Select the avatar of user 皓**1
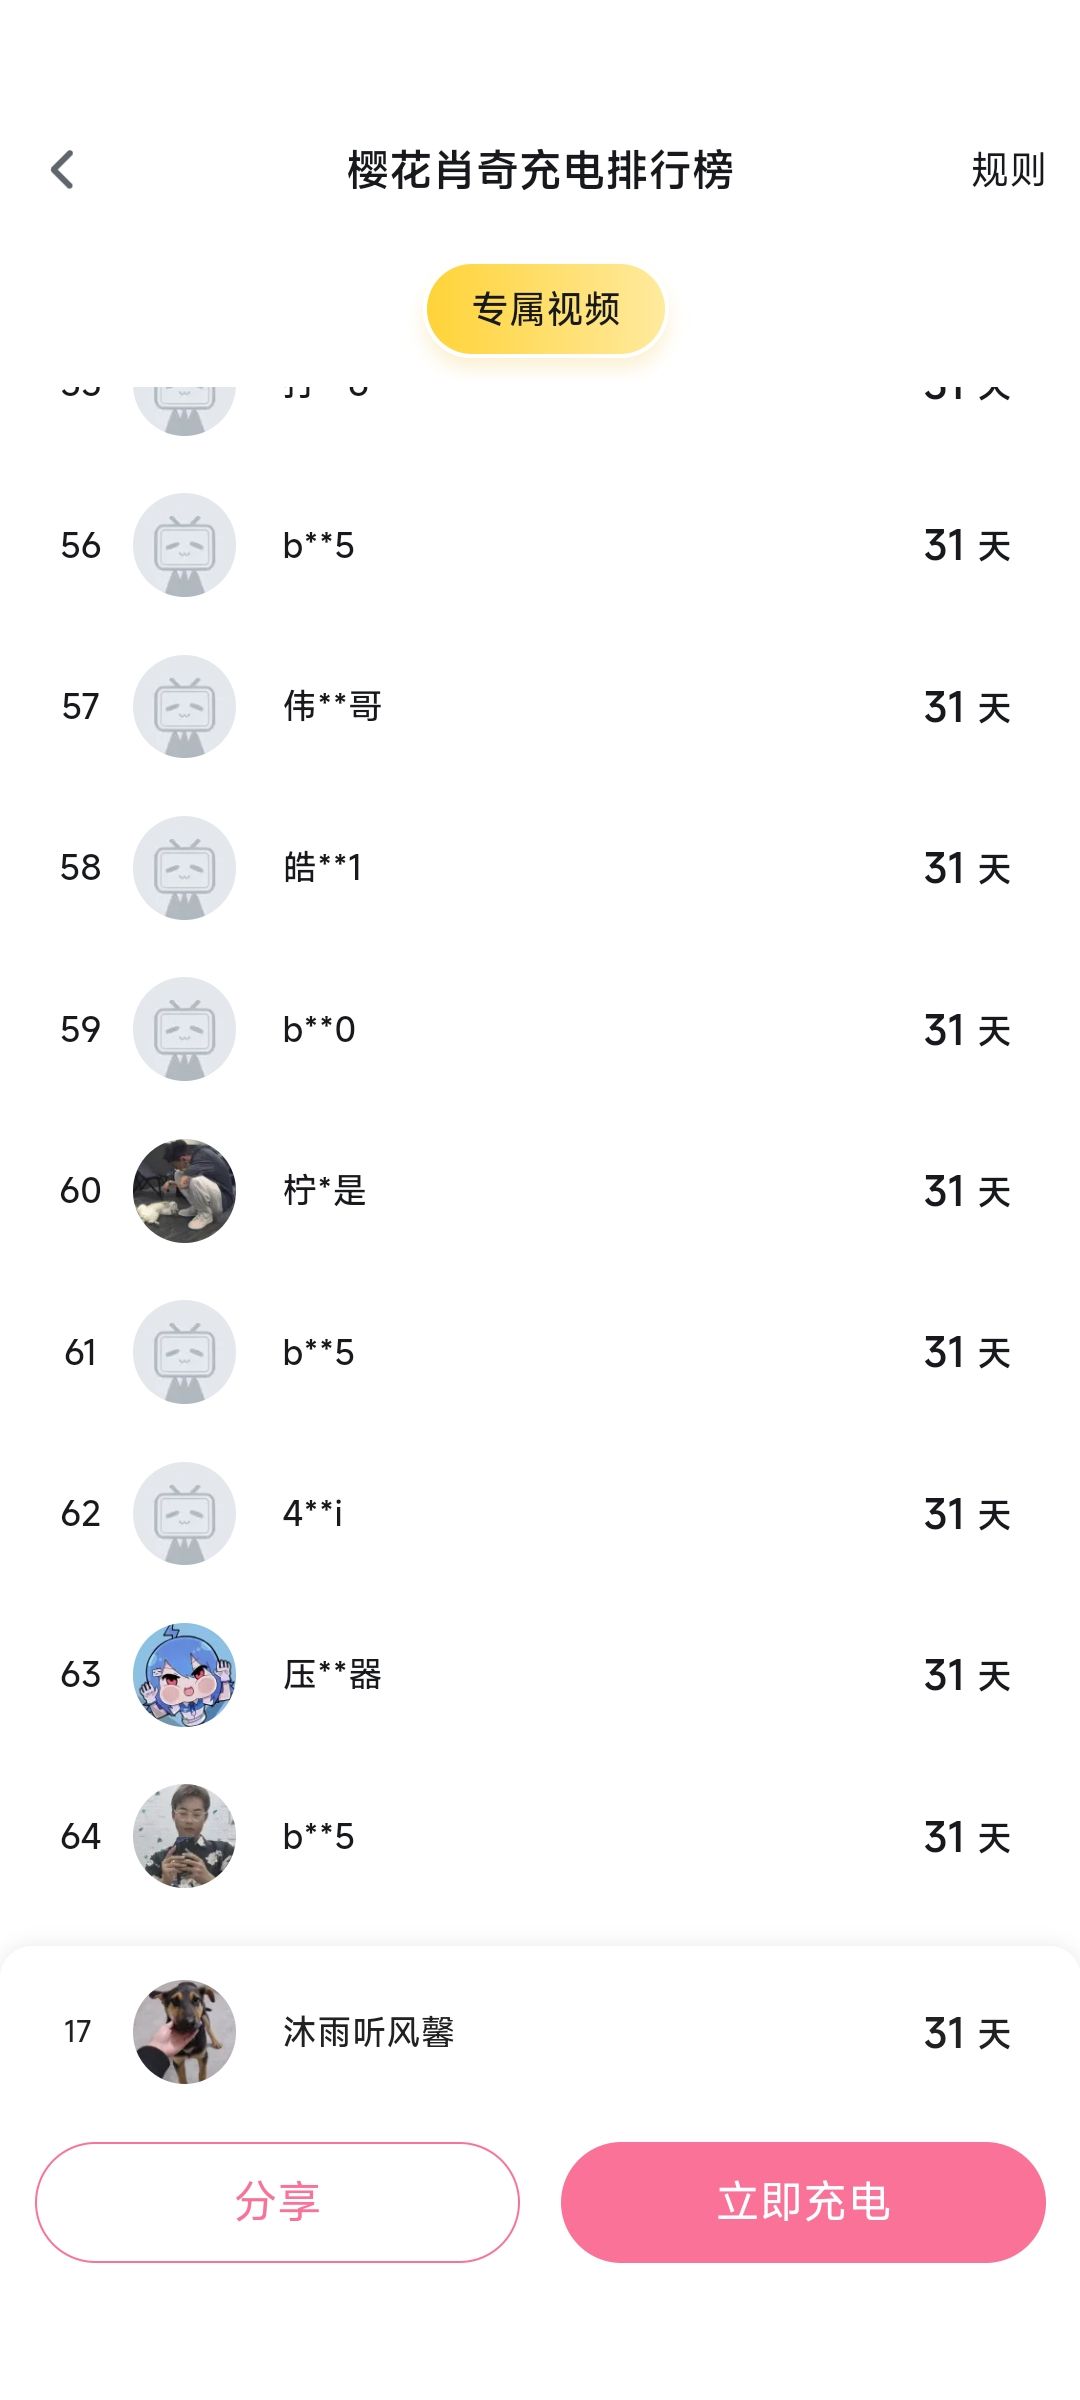Screen dimensions: 1080x2400 click(184, 868)
